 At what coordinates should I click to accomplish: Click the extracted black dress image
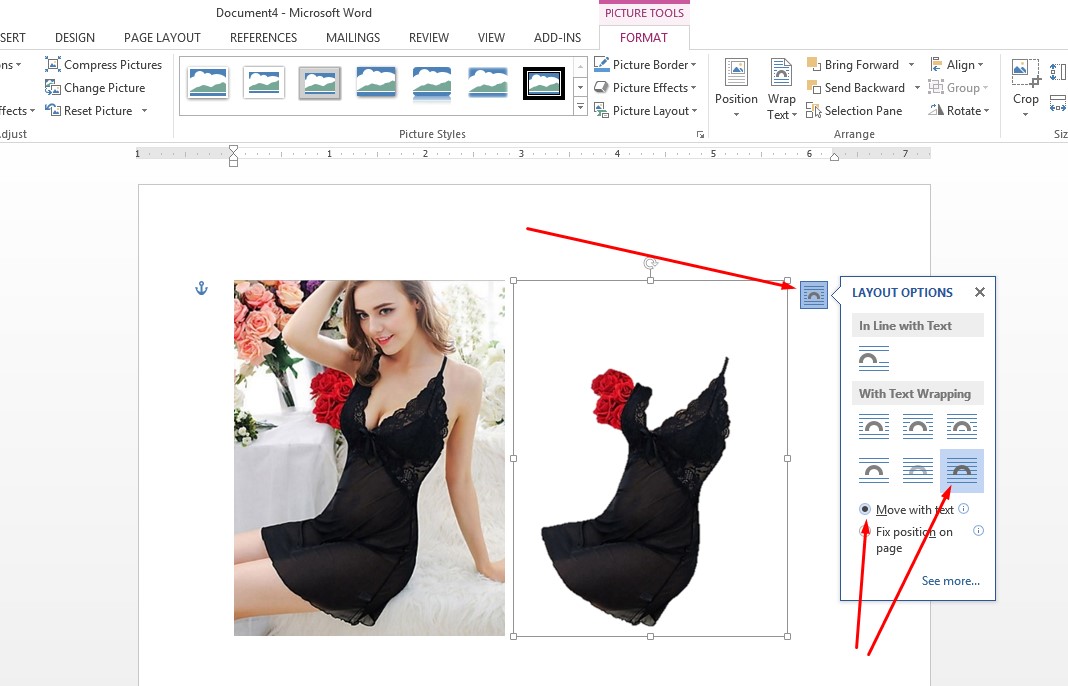click(x=650, y=458)
